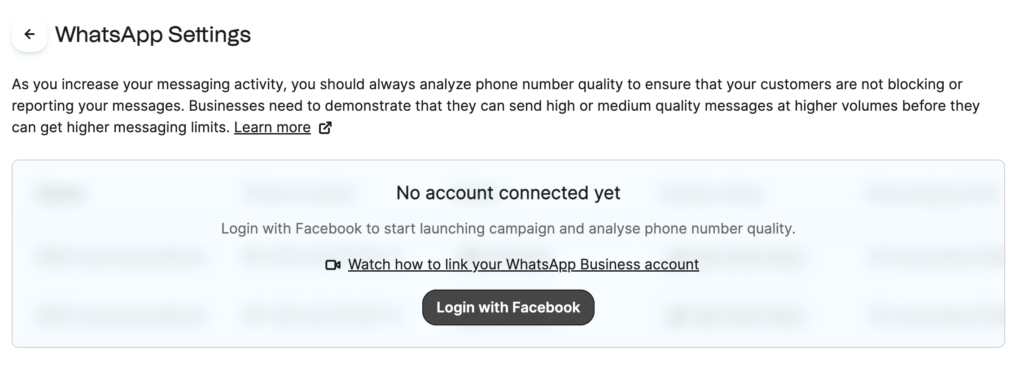Watch how to link your WhatsApp Business account
The image size is (1024, 381).
coord(523,264)
